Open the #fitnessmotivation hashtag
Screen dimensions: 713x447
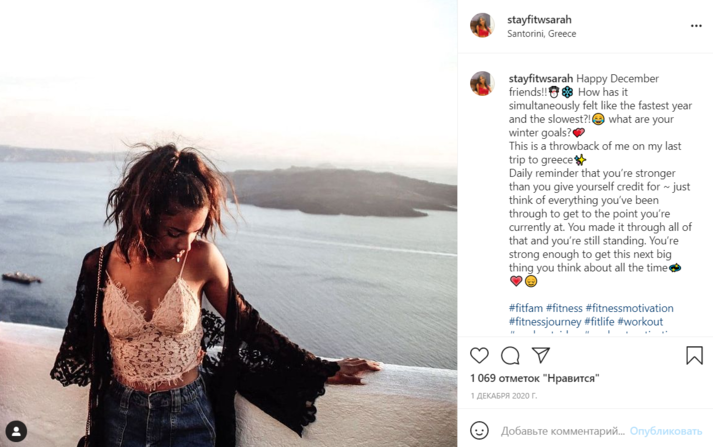coord(629,308)
